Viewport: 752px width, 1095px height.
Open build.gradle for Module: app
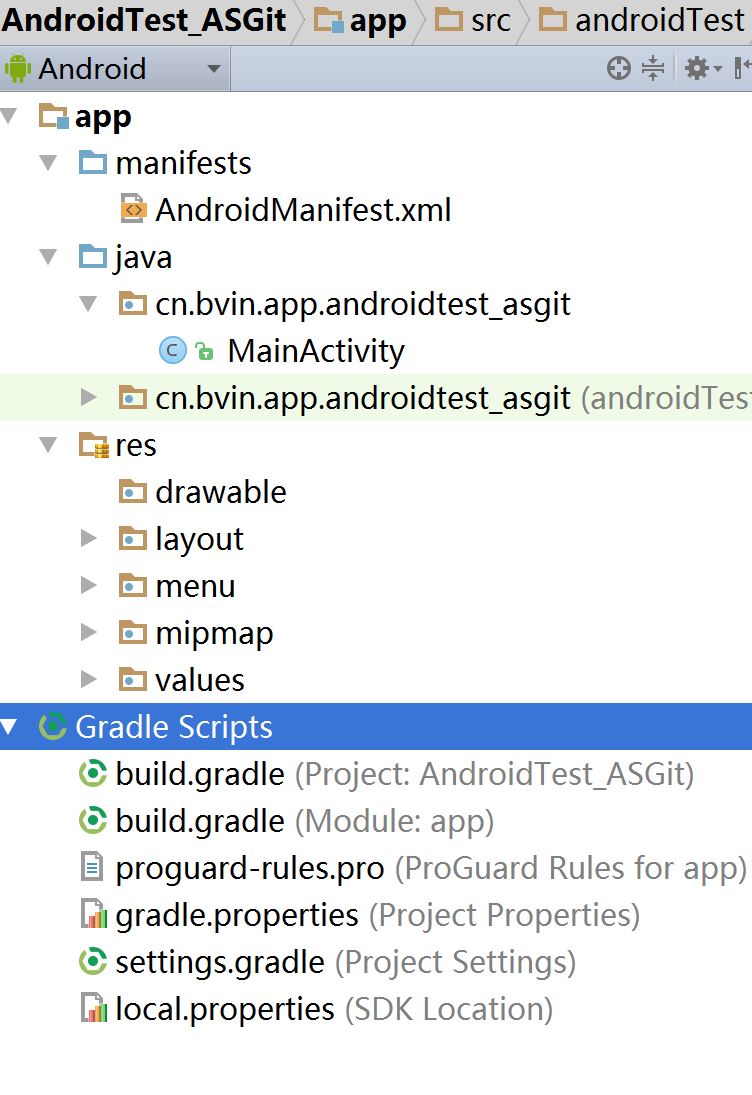(200, 821)
